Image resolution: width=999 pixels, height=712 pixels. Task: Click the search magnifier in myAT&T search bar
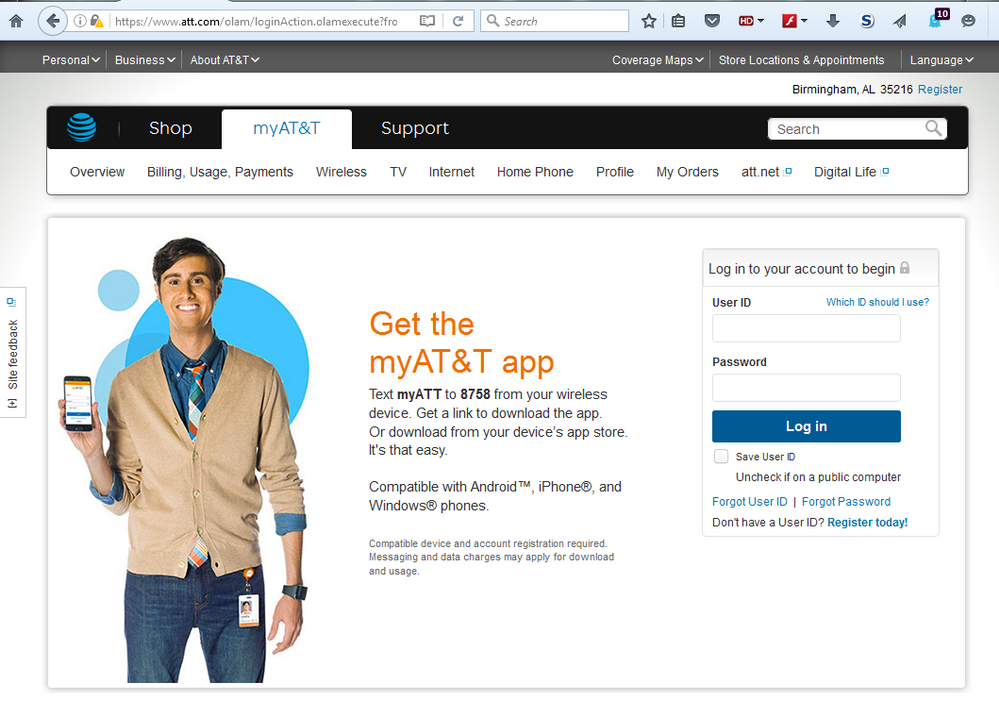[933, 128]
